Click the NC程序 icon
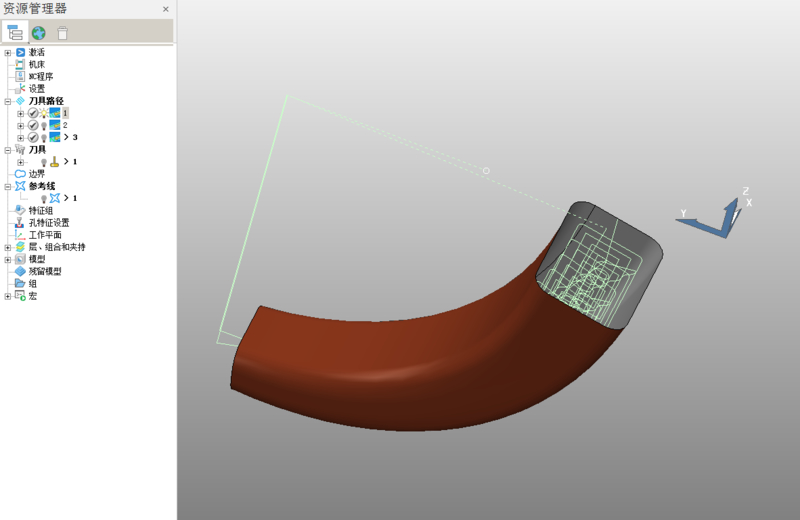This screenshot has width=800, height=520. [x=20, y=77]
